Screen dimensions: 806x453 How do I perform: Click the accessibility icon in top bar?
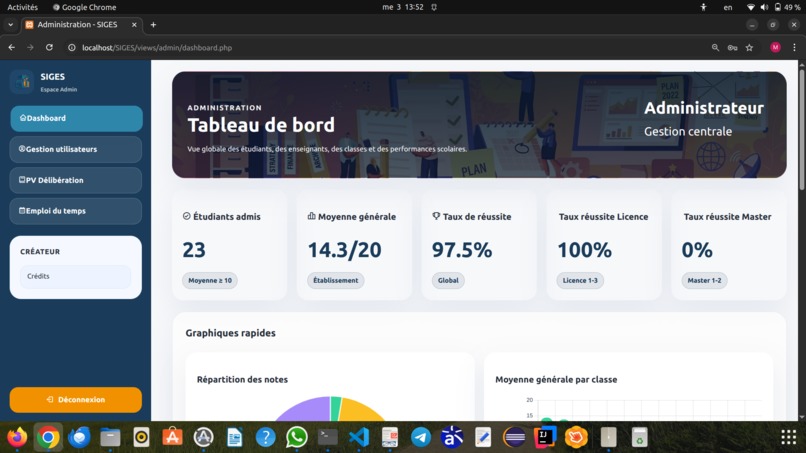click(x=703, y=7)
